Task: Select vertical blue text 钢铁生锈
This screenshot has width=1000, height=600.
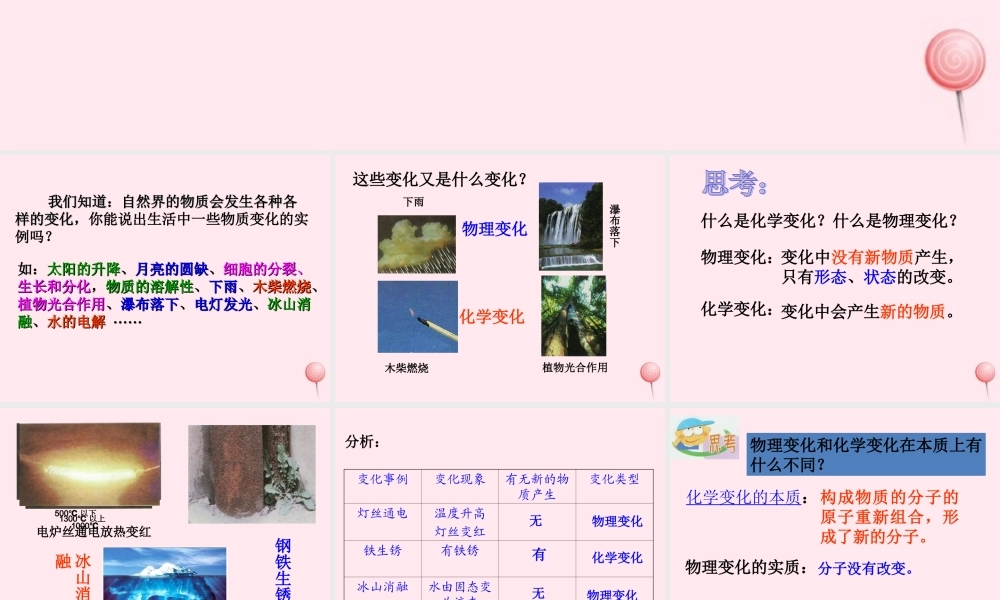Action: tap(283, 569)
